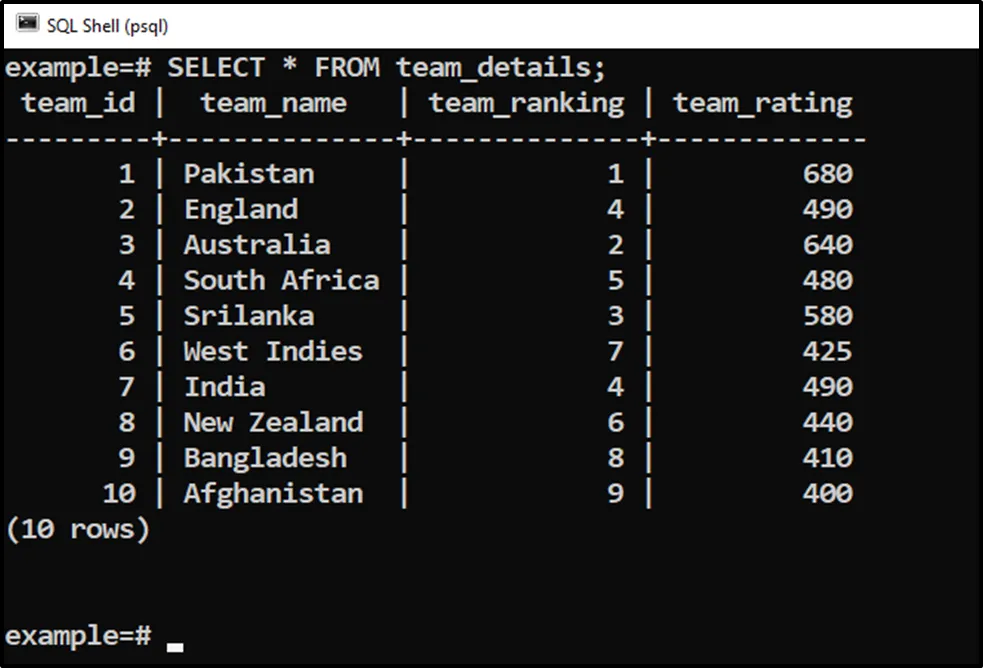This screenshot has height=668, width=983.
Task: Click the team_id column header
Action: (x=78, y=103)
